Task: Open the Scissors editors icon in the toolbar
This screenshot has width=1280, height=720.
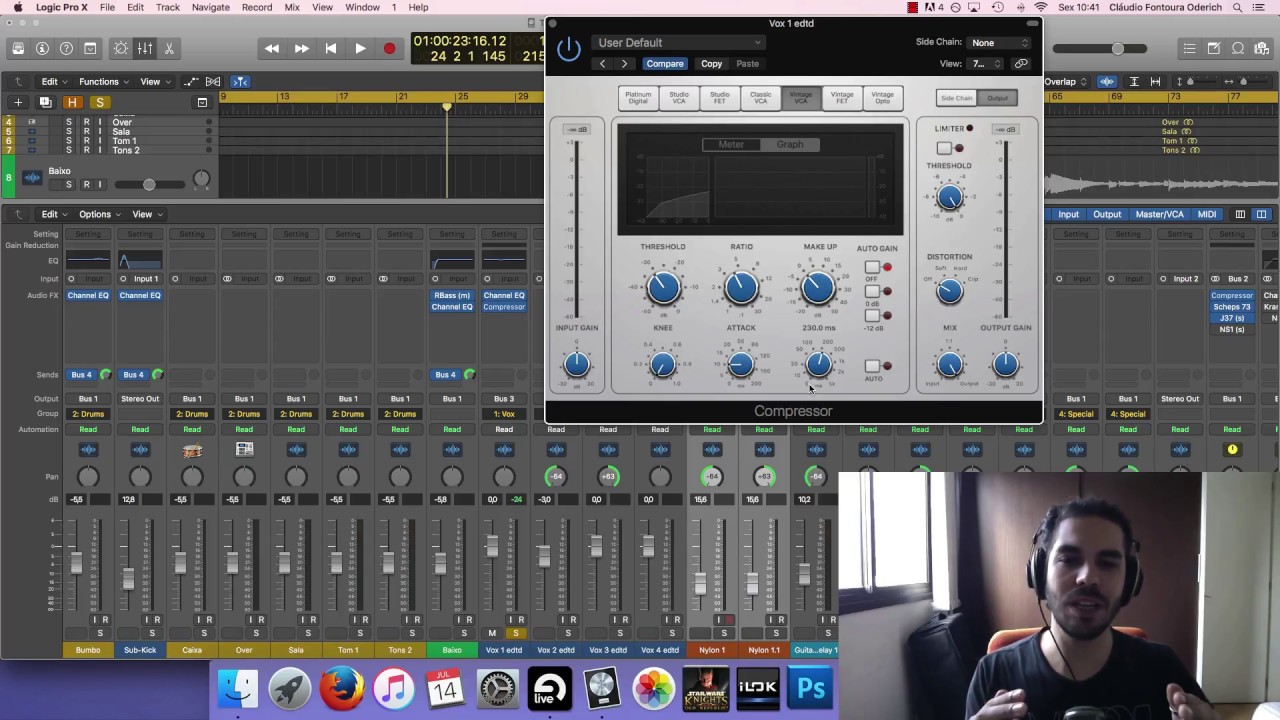Action: point(169,48)
